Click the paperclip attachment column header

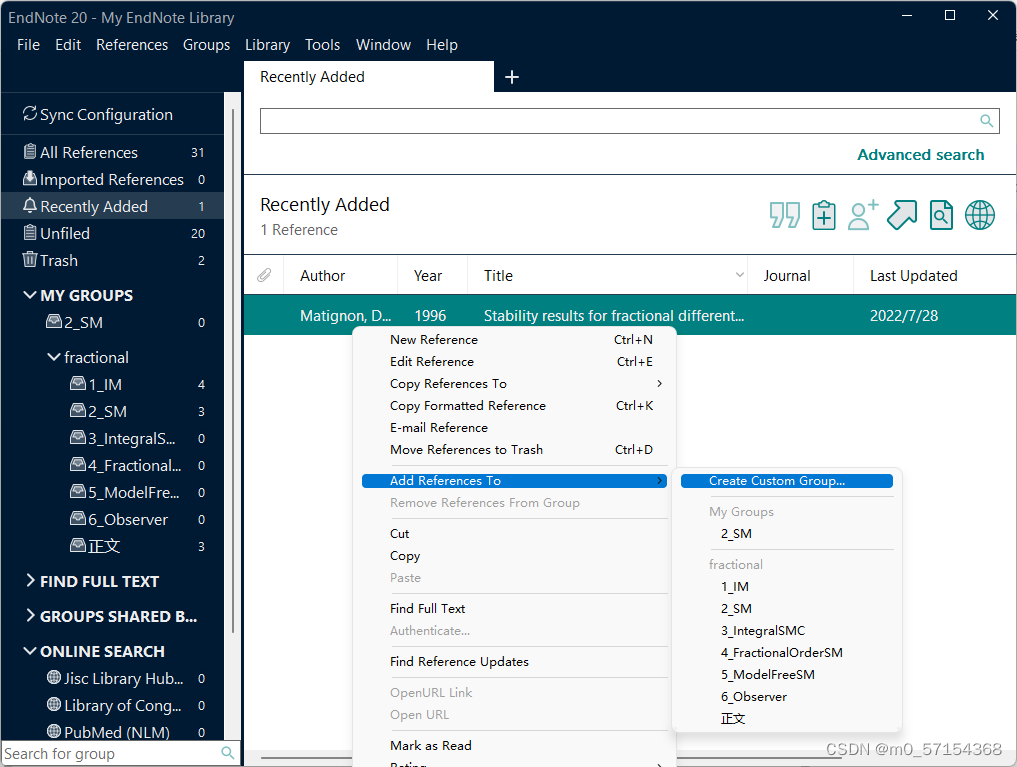pos(264,276)
